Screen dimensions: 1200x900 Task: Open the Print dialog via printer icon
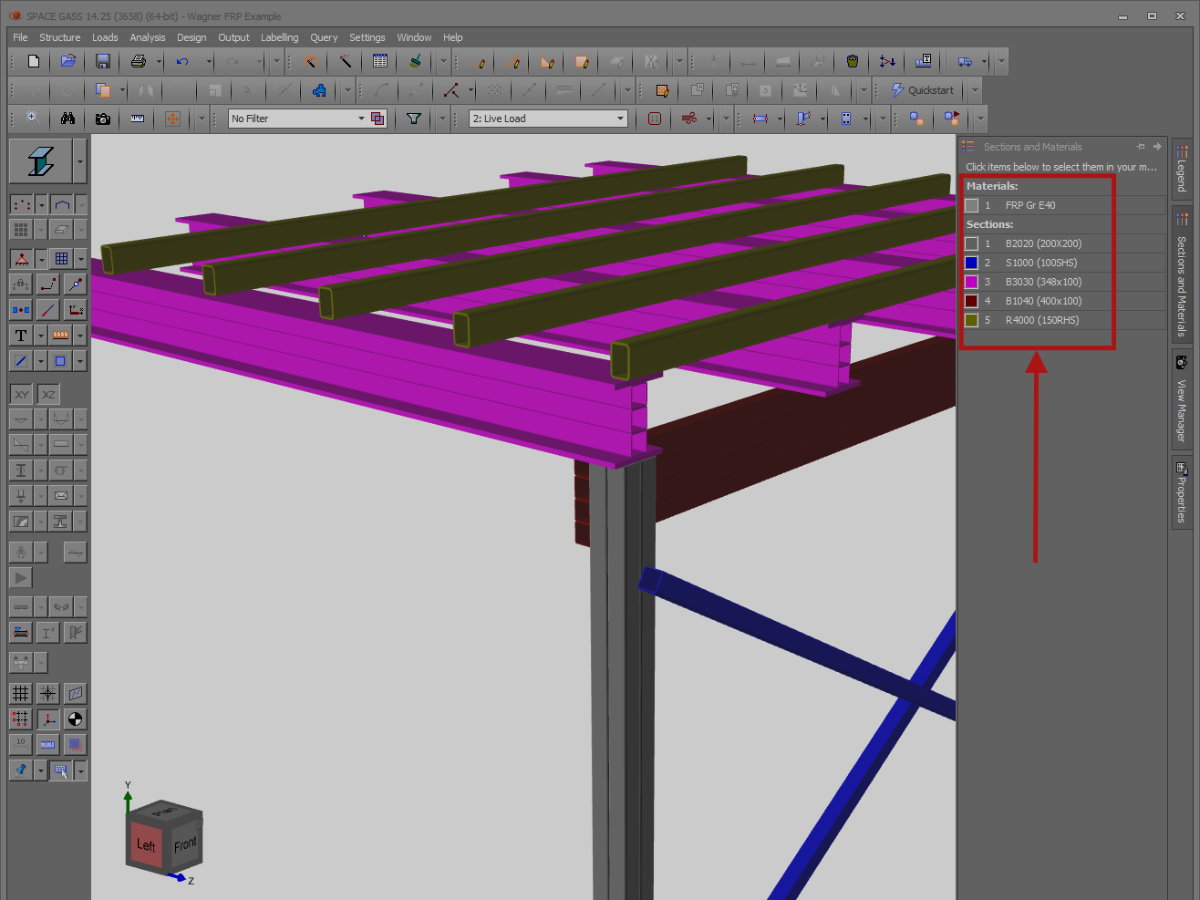pyautogui.click(x=137, y=61)
